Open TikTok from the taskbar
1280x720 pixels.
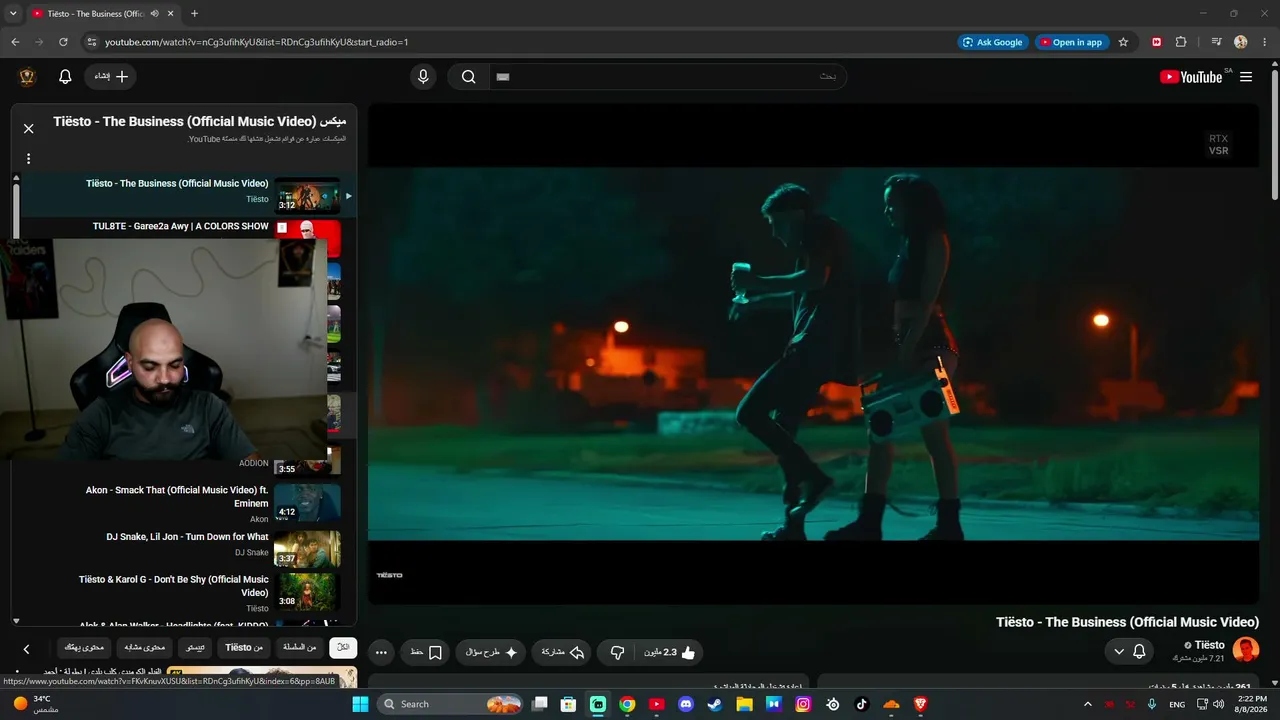click(862, 704)
